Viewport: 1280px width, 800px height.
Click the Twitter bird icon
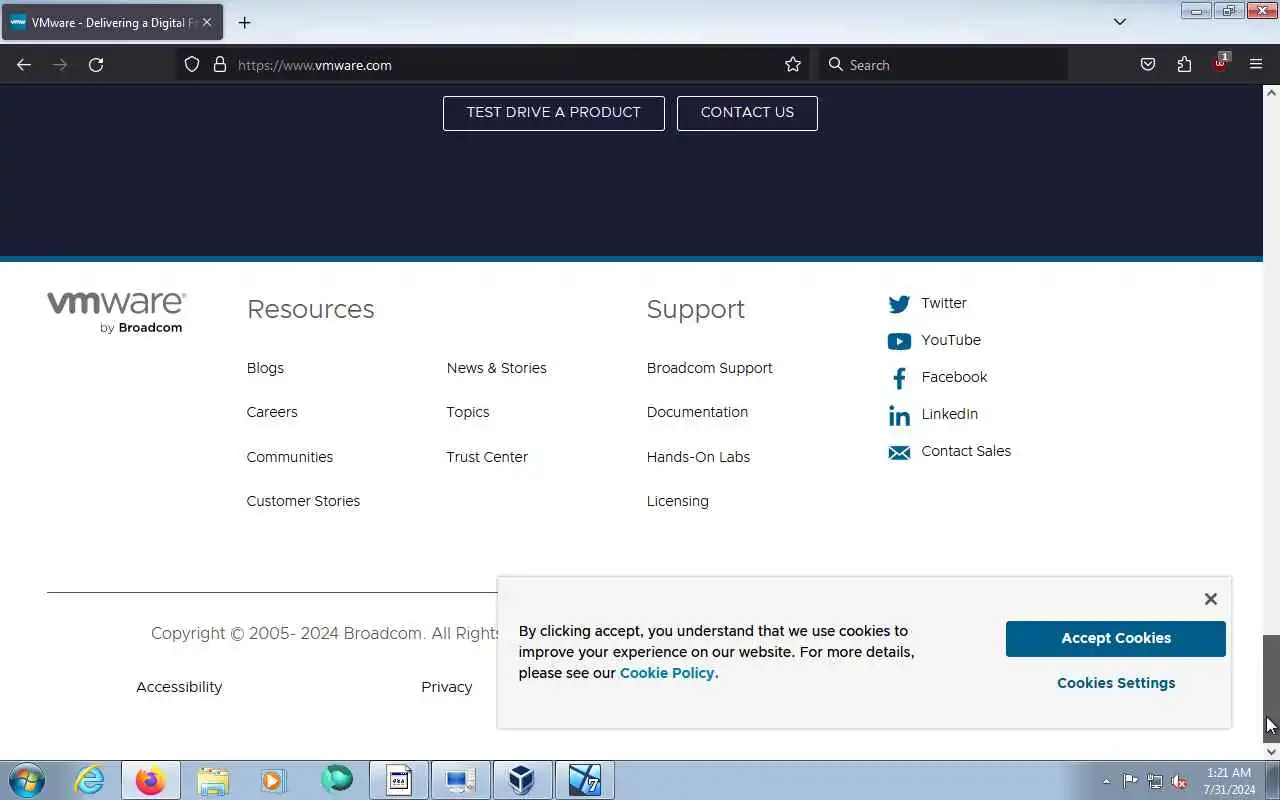click(899, 304)
